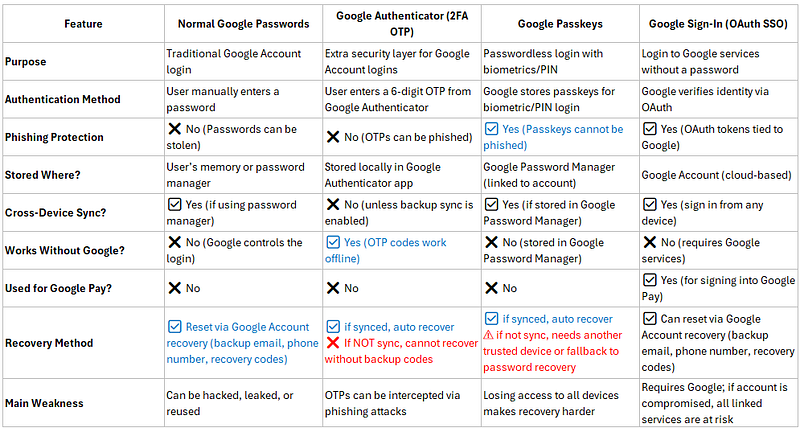Click the checkbox beside "Yes (for signing into Google Pay)"
Viewport: 800px width, 429px height.
649,280
